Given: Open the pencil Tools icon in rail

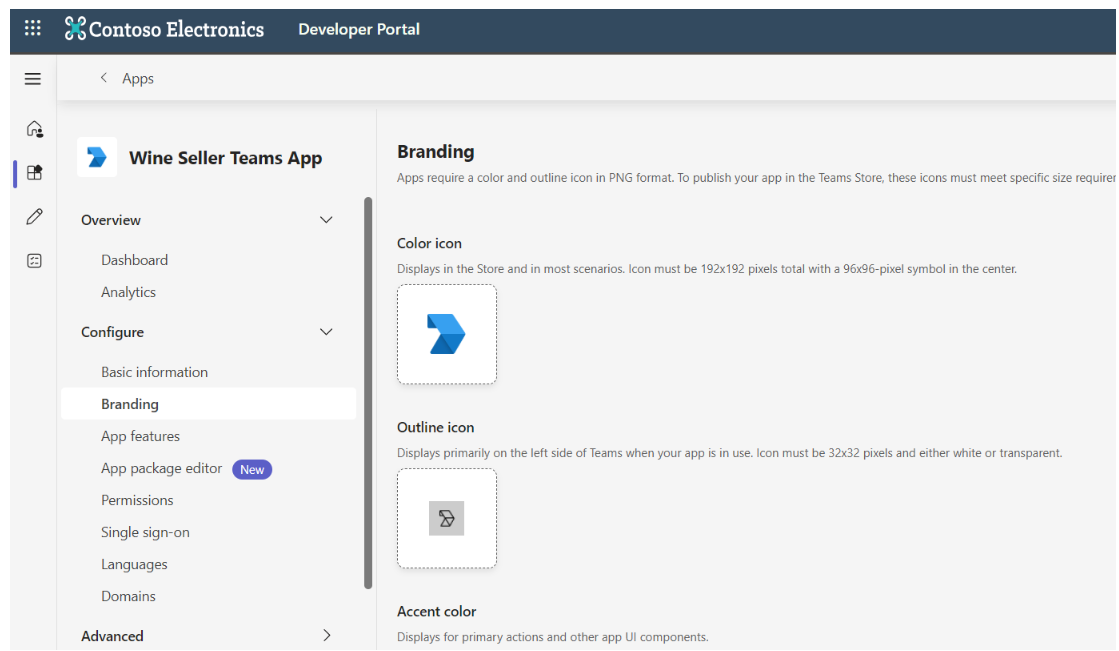Looking at the screenshot, I should 34,217.
